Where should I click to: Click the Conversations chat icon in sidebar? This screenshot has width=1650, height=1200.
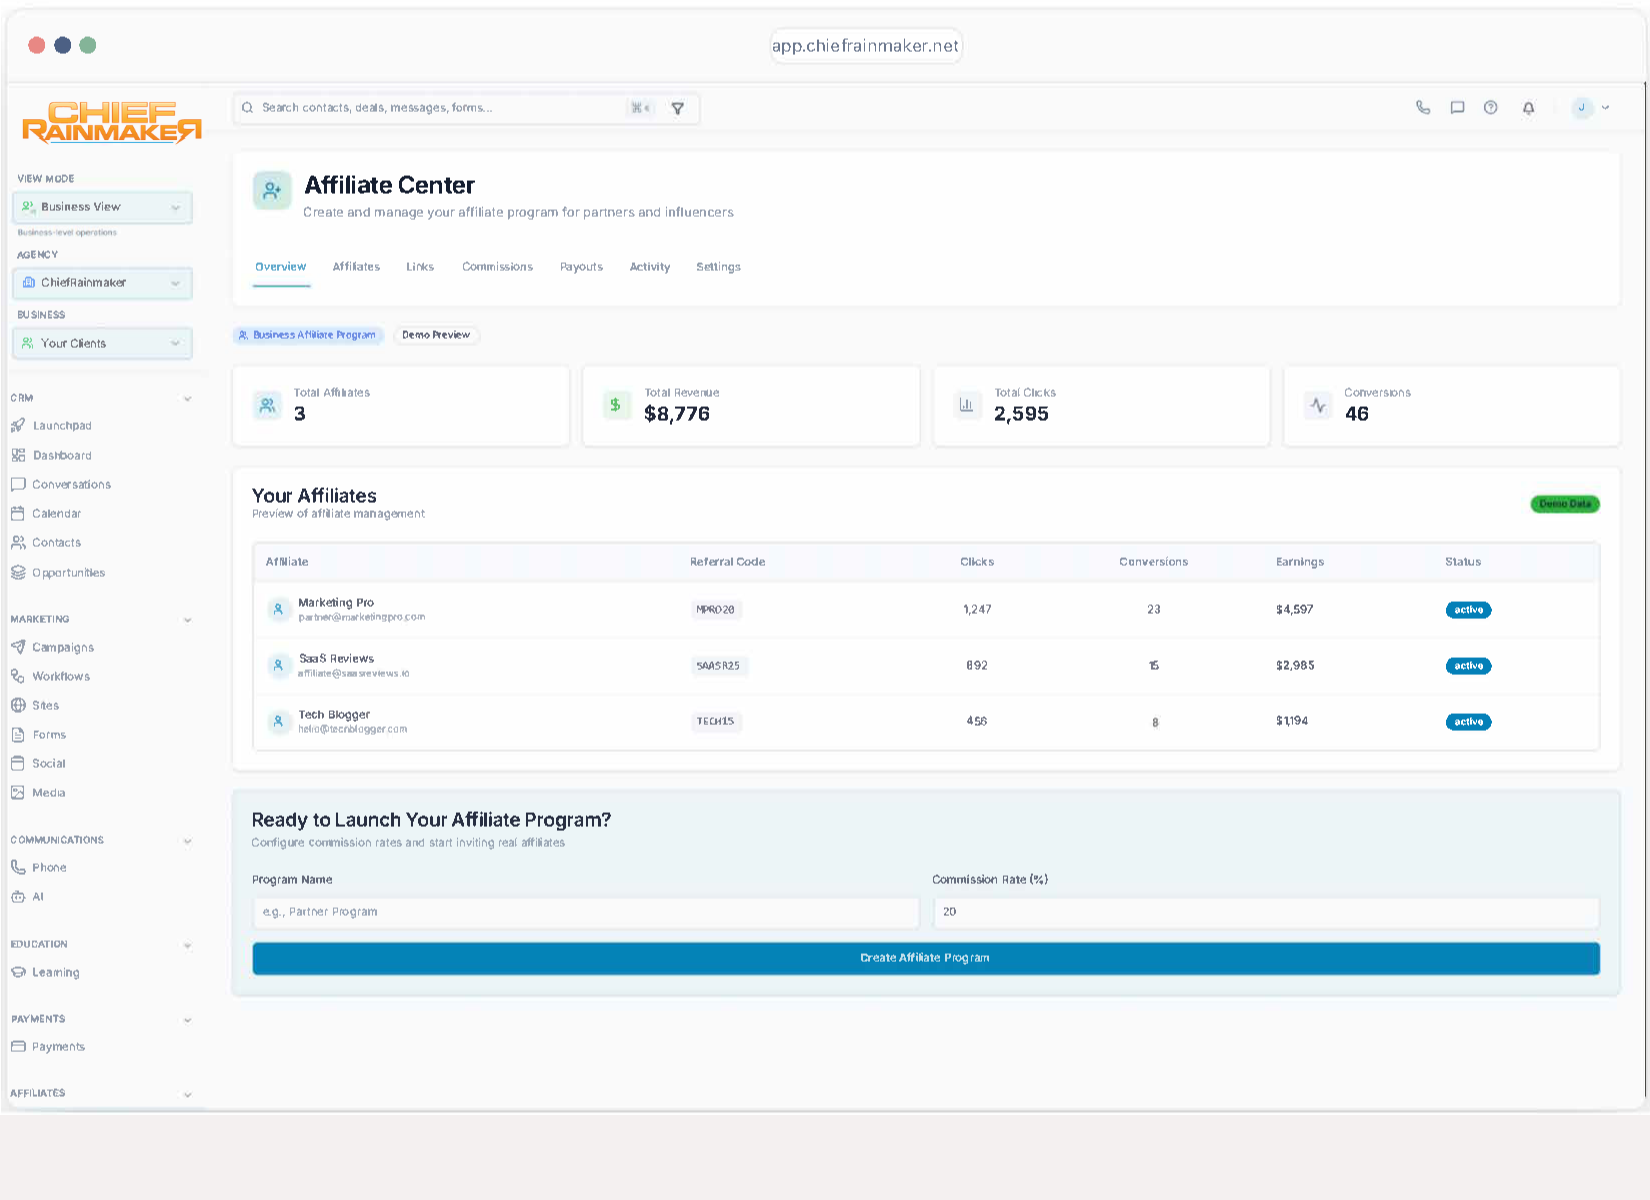pyautogui.click(x=18, y=484)
